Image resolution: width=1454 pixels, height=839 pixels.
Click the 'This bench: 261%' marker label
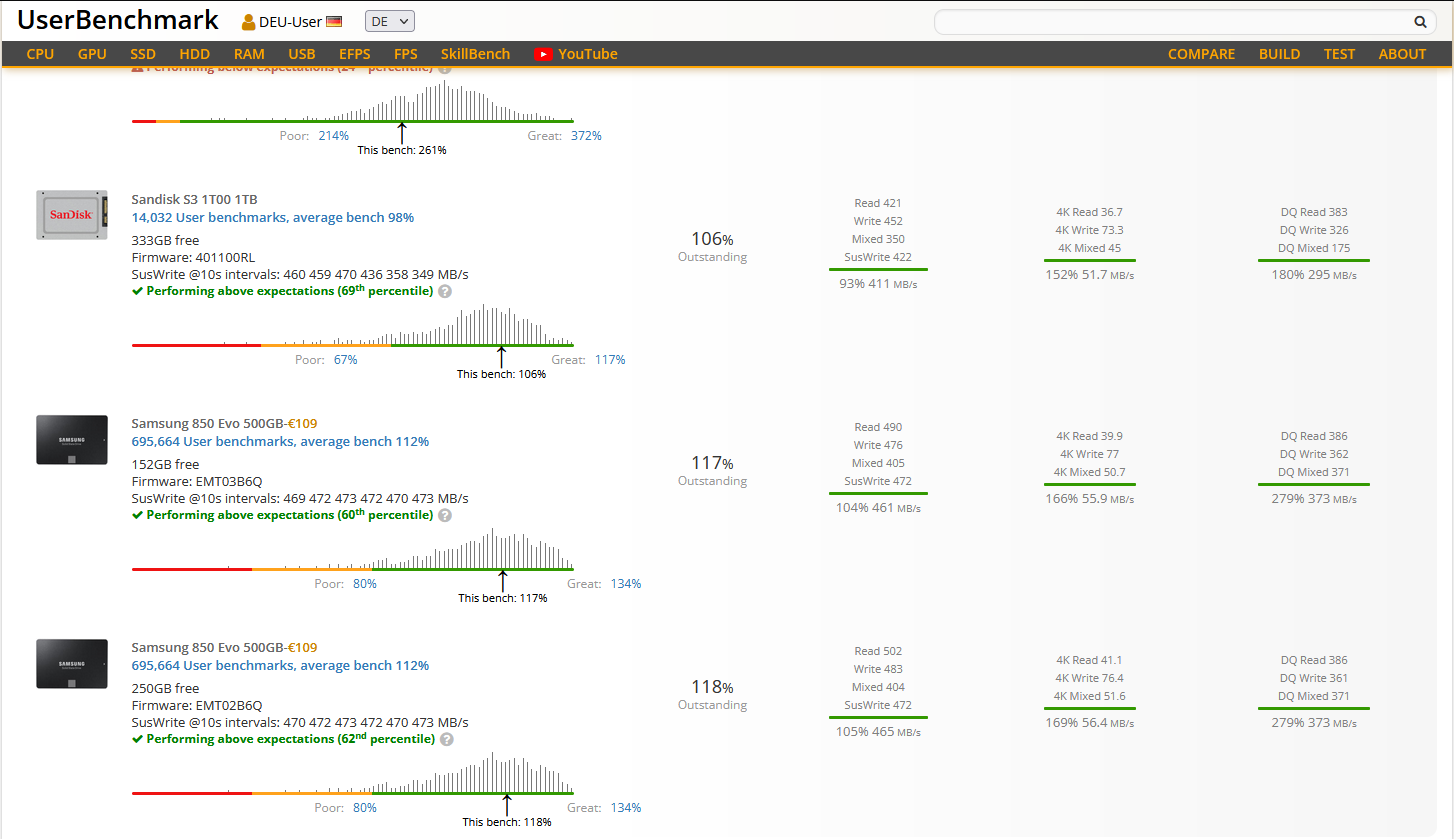(x=402, y=150)
